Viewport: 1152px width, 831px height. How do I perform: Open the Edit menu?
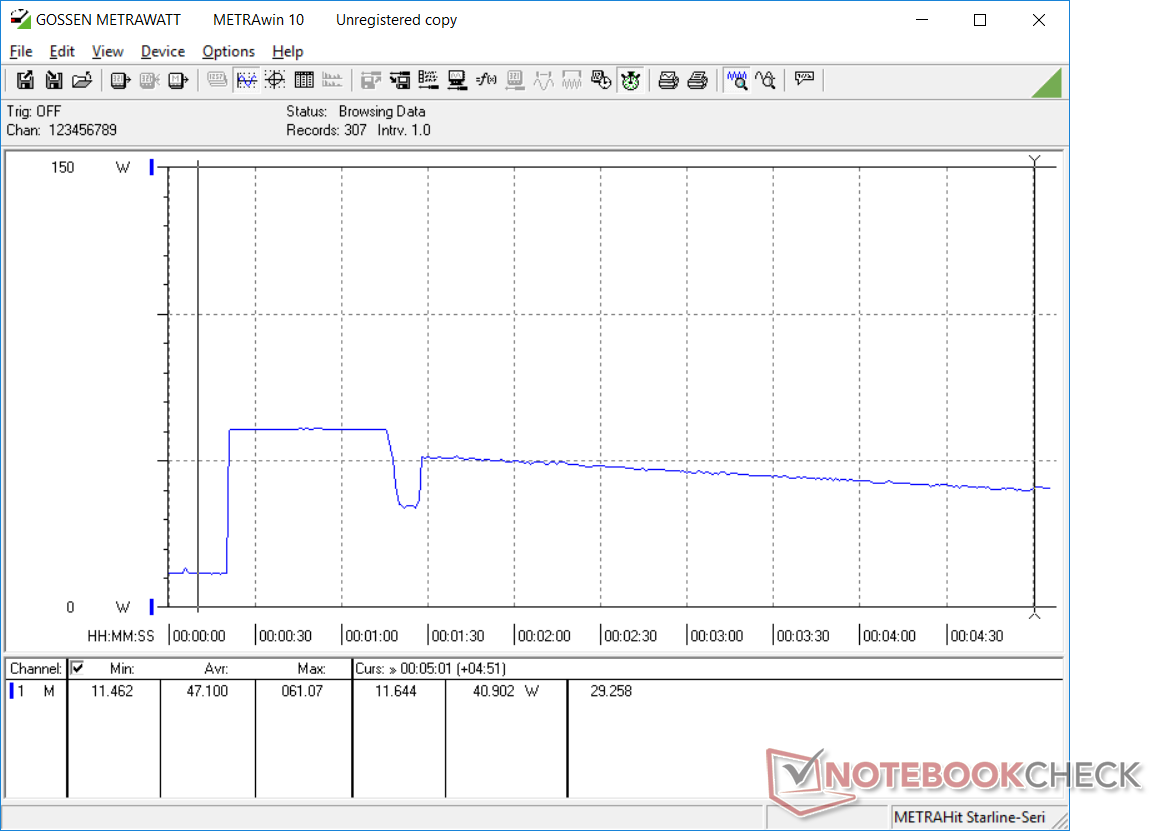(62, 51)
